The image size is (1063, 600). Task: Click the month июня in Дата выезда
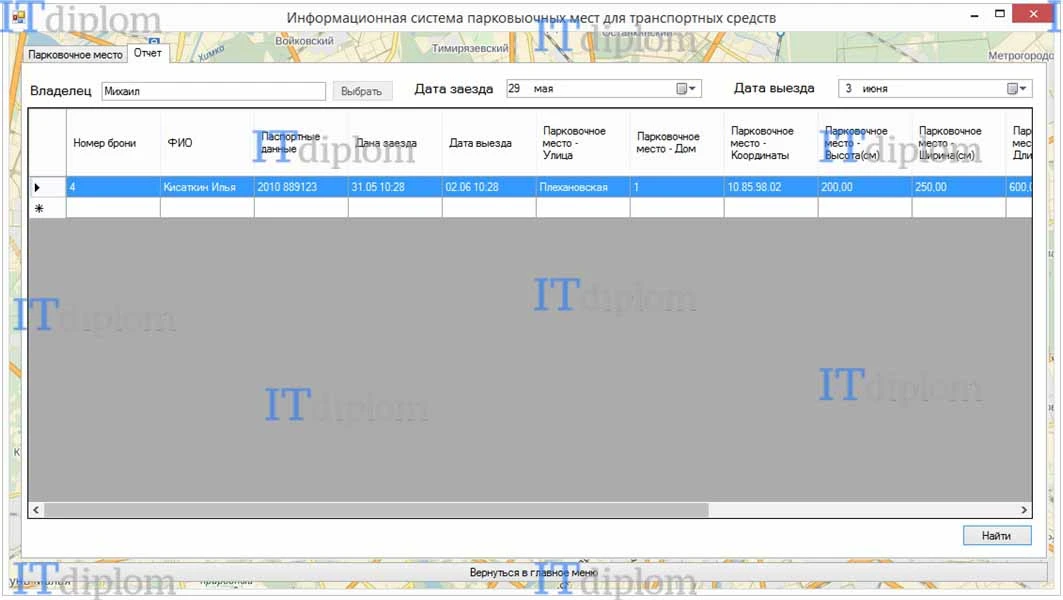(875, 89)
